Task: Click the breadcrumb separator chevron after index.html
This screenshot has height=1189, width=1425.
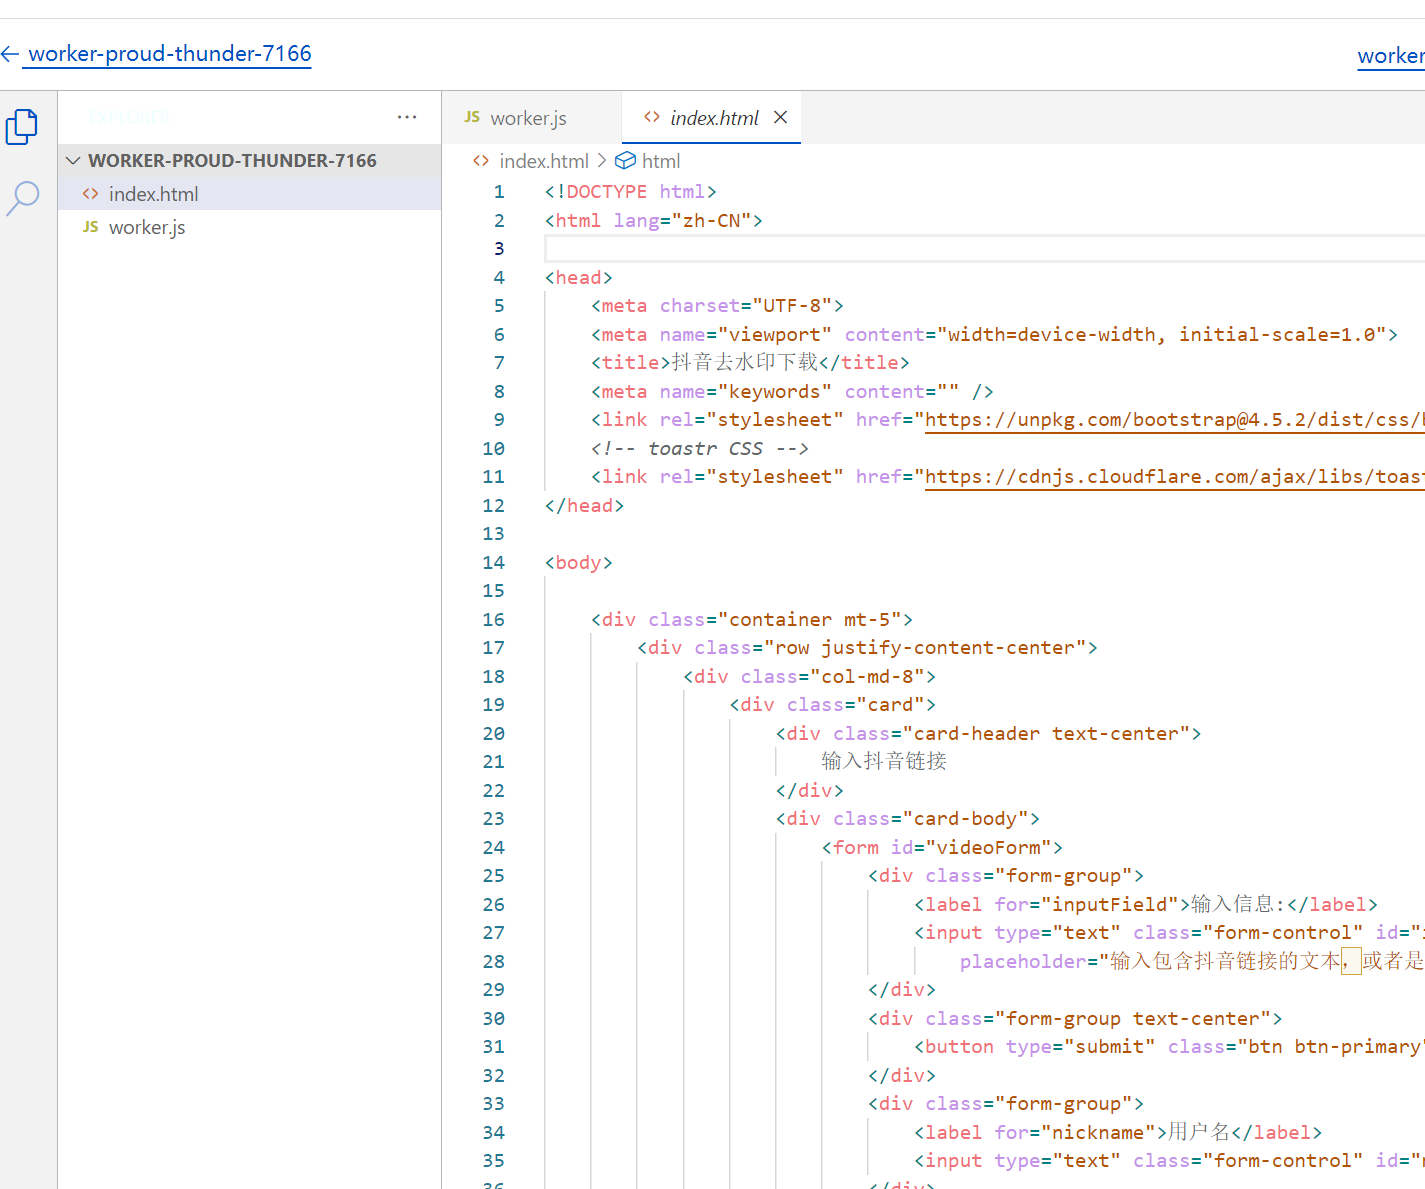Action: point(601,161)
